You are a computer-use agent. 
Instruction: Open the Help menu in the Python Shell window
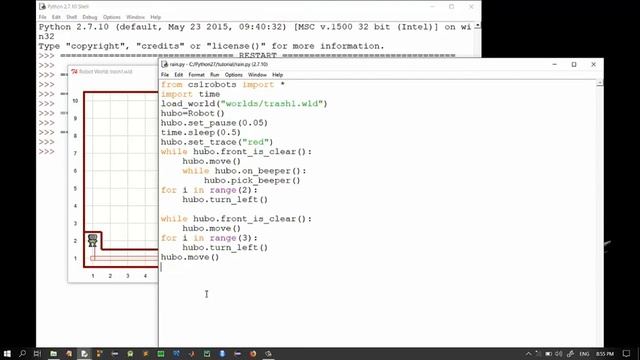(x=156, y=17)
